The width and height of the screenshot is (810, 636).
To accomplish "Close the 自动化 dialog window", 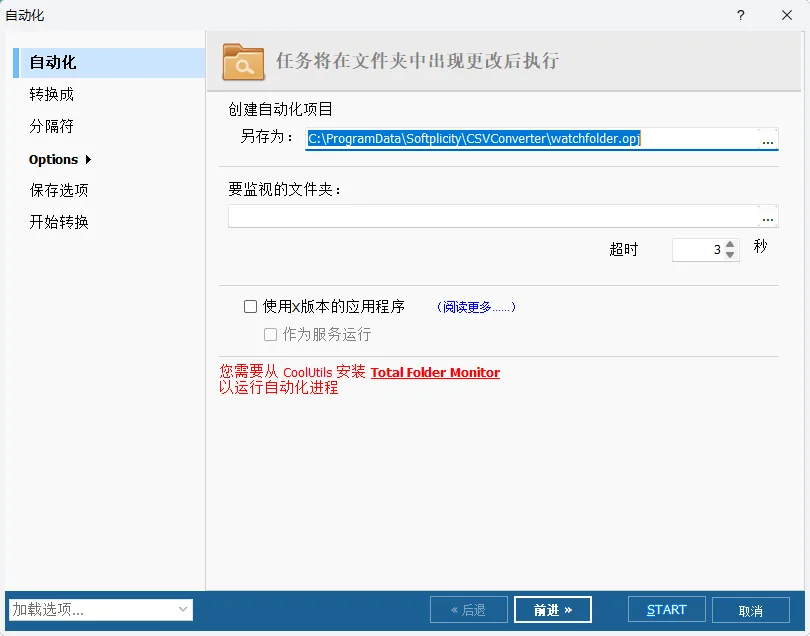I will click(787, 15).
